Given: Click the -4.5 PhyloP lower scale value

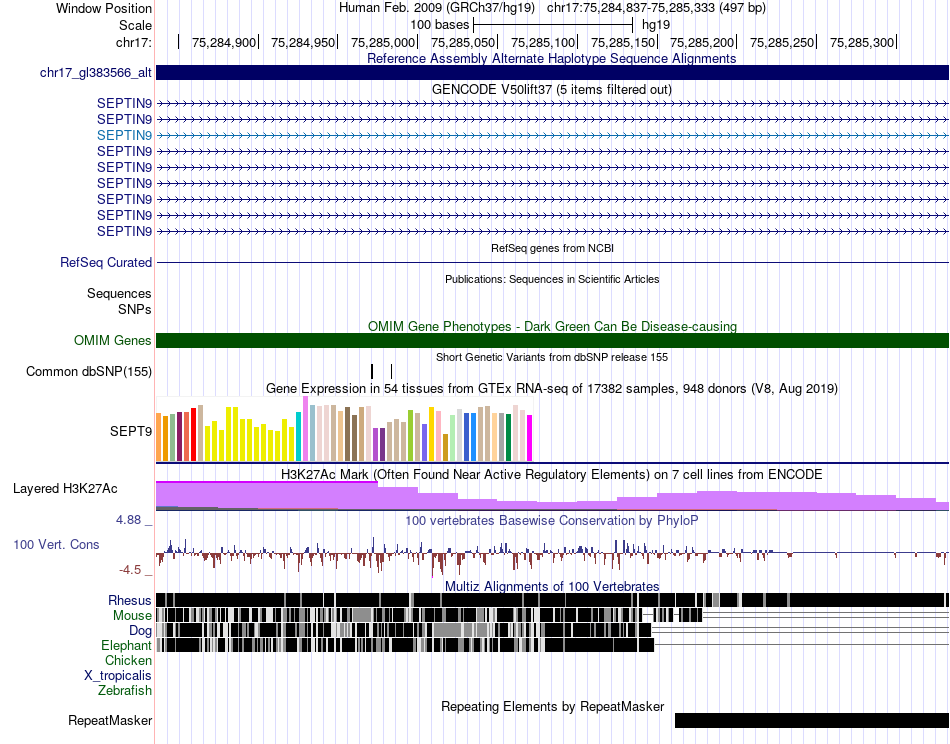Looking at the screenshot, I should [130, 570].
